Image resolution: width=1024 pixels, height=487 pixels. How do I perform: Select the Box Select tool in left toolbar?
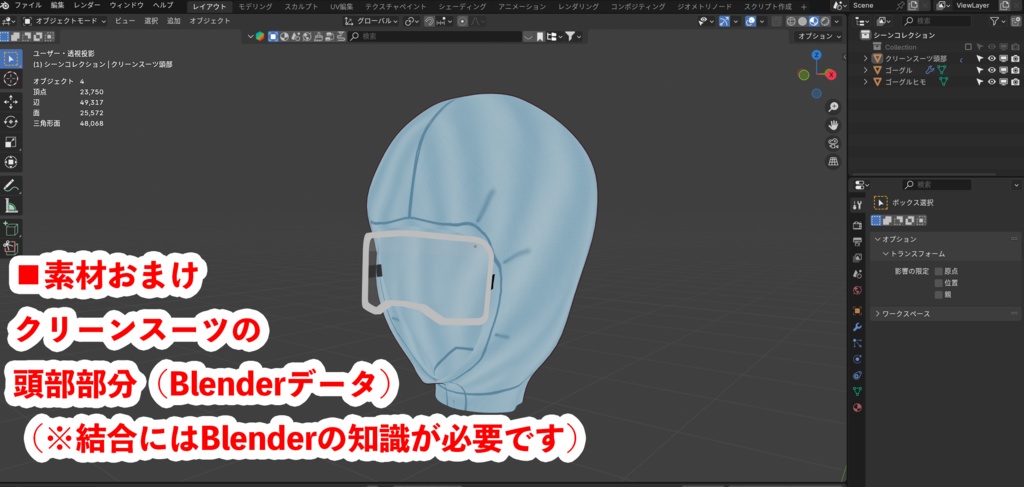(x=11, y=59)
